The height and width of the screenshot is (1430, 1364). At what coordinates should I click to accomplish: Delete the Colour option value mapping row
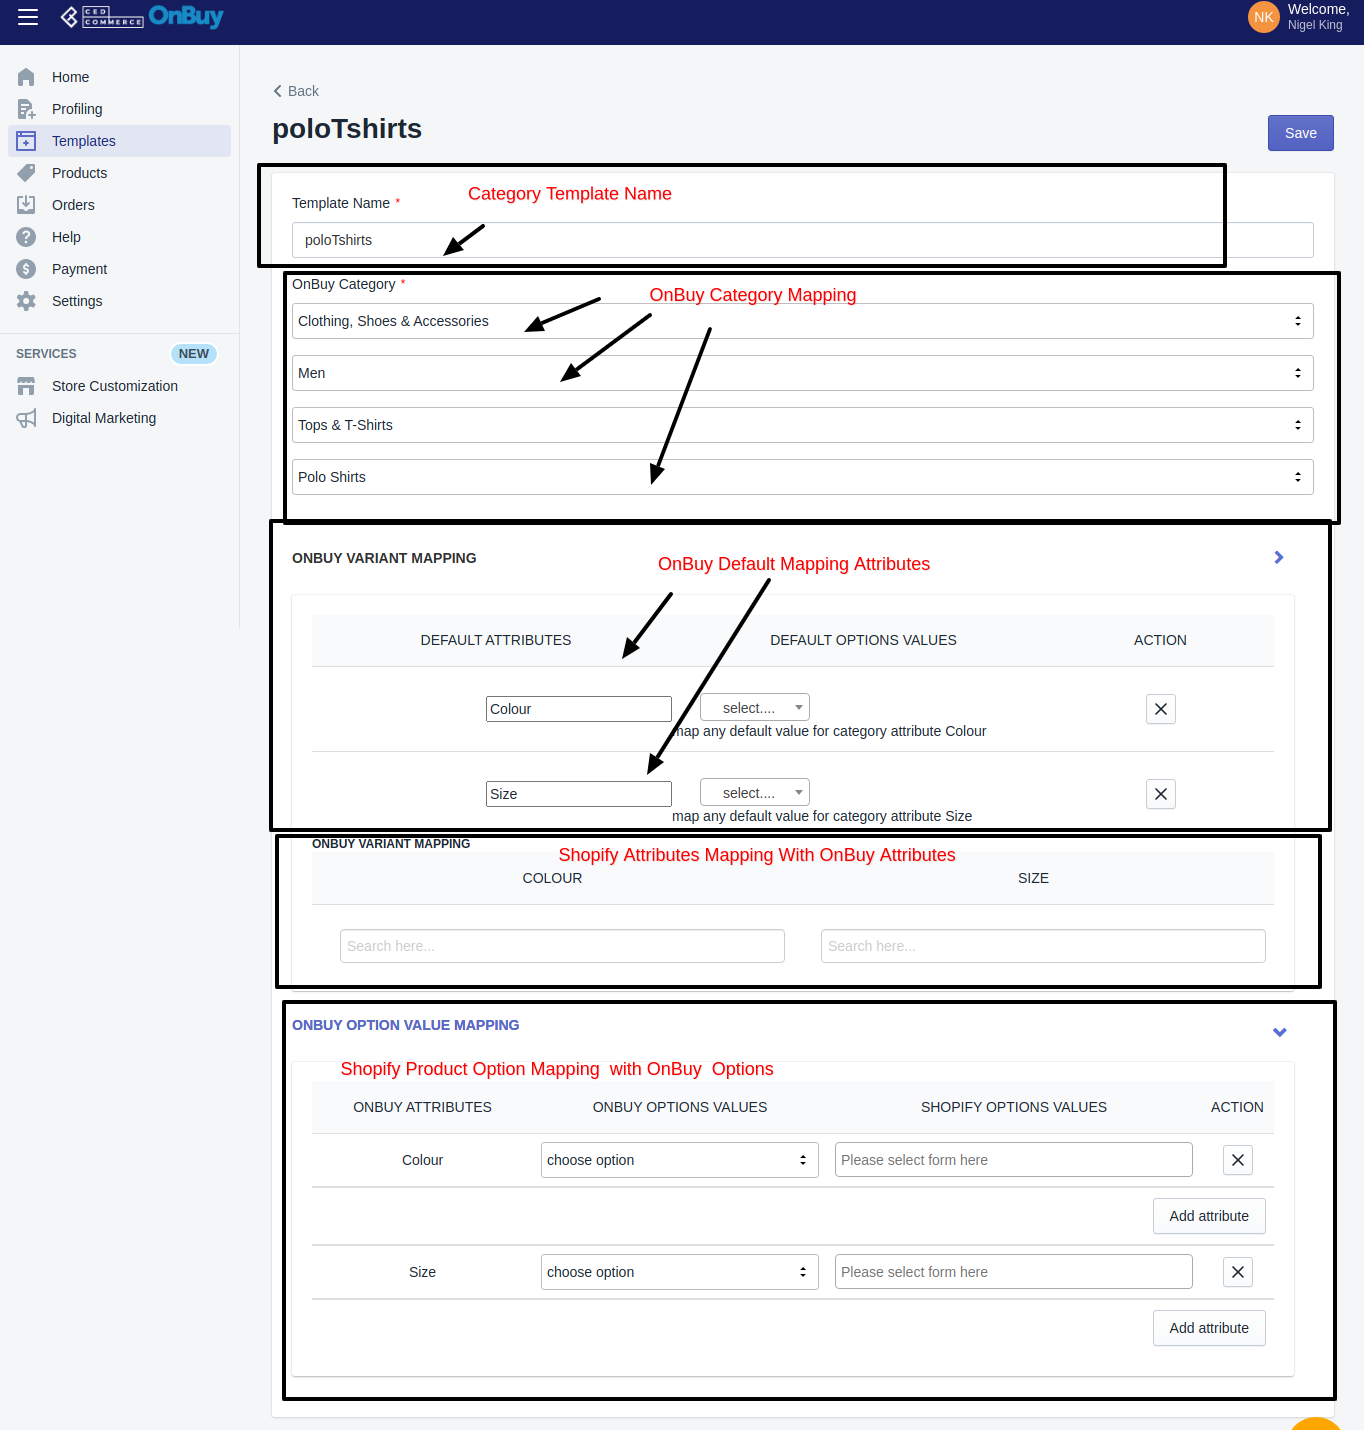1238,1160
